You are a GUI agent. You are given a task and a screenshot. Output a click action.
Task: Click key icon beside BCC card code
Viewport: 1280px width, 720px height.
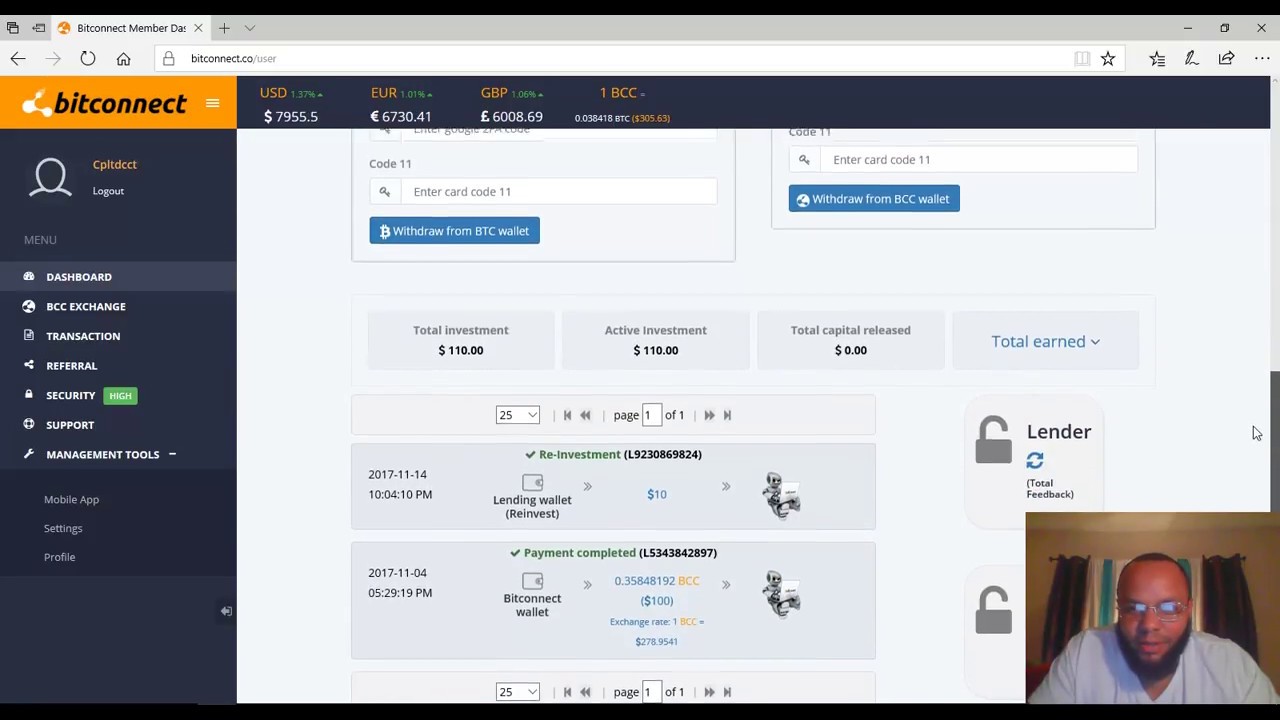(x=804, y=159)
